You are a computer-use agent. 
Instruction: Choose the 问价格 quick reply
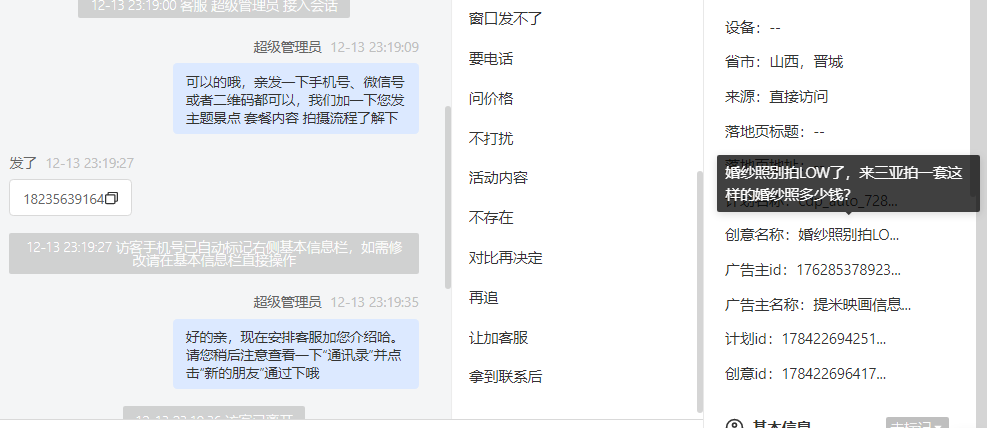pyautogui.click(x=491, y=99)
